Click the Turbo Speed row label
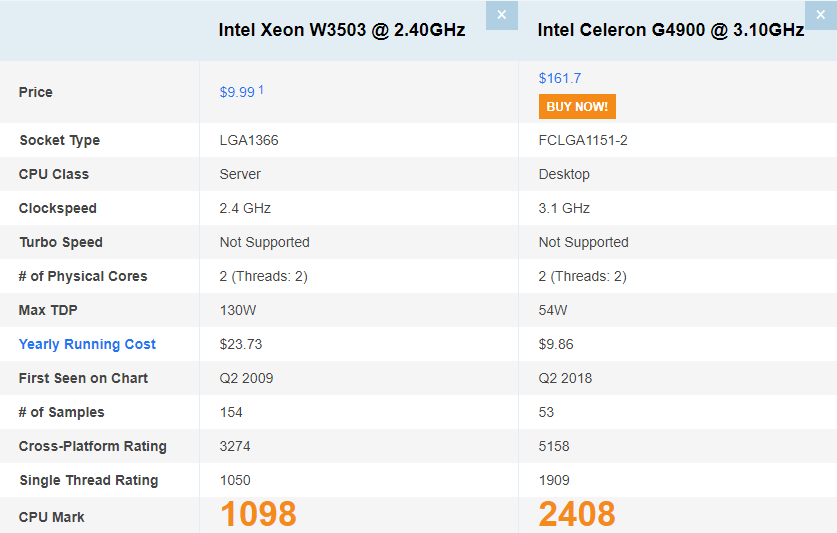Image resolution: width=837 pixels, height=533 pixels. pyautogui.click(x=61, y=242)
